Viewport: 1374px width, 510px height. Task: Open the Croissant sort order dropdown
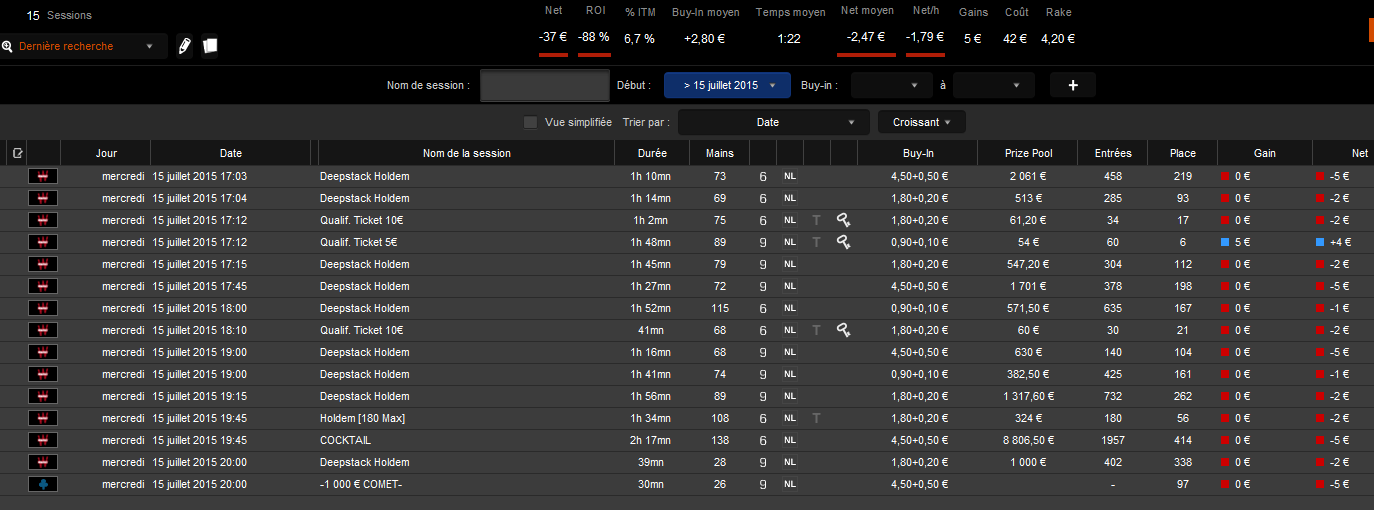tap(922, 122)
